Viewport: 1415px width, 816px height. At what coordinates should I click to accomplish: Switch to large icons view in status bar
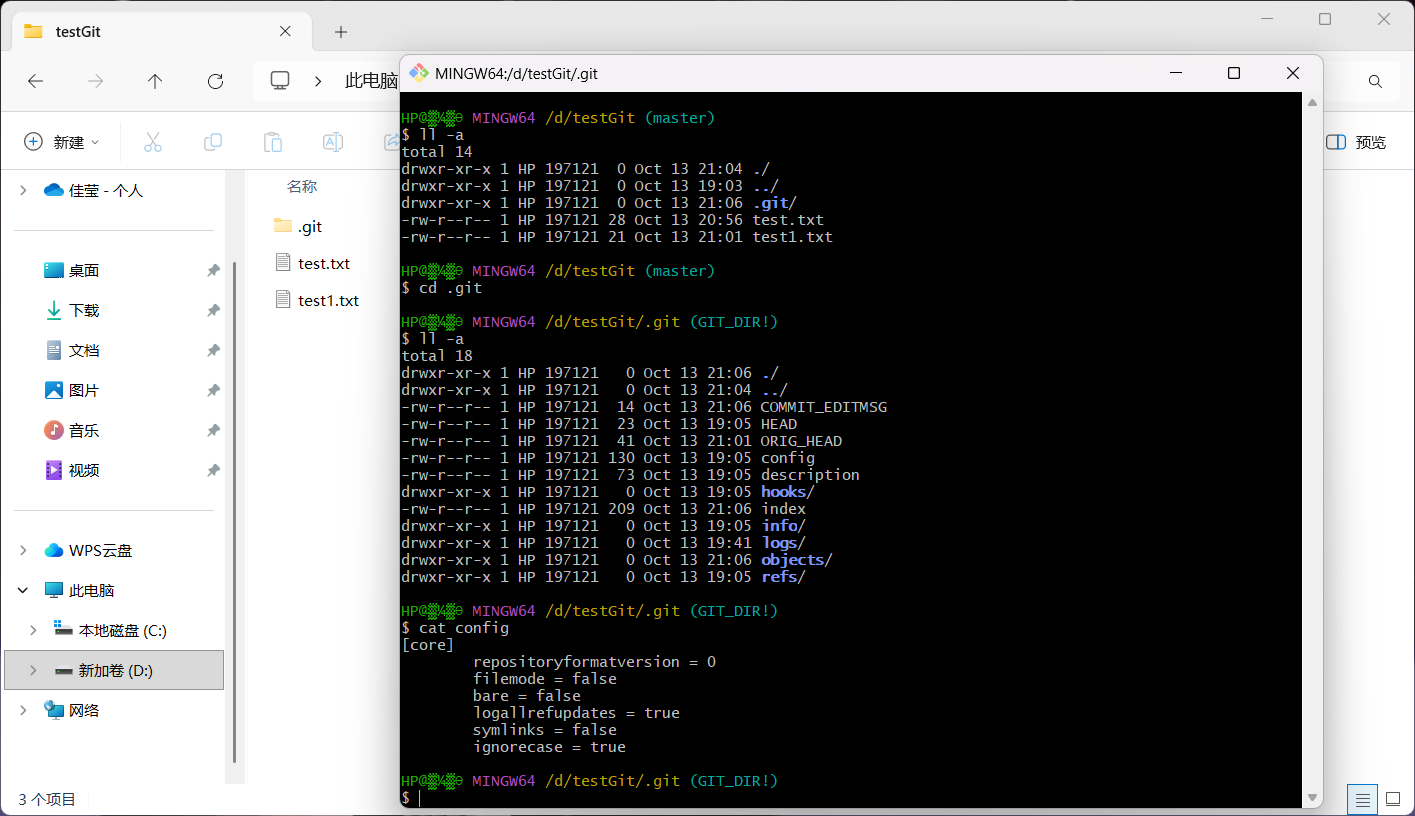(x=1392, y=800)
